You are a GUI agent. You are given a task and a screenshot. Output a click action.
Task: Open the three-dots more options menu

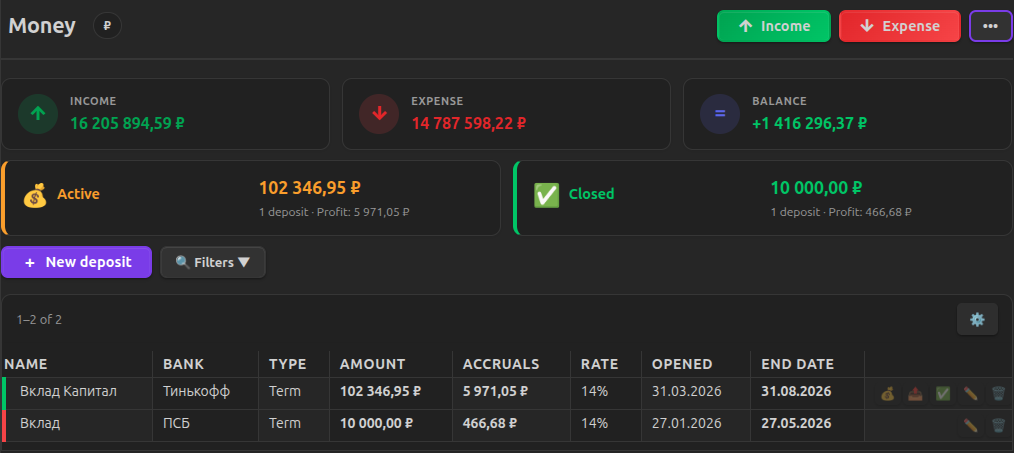989,27
